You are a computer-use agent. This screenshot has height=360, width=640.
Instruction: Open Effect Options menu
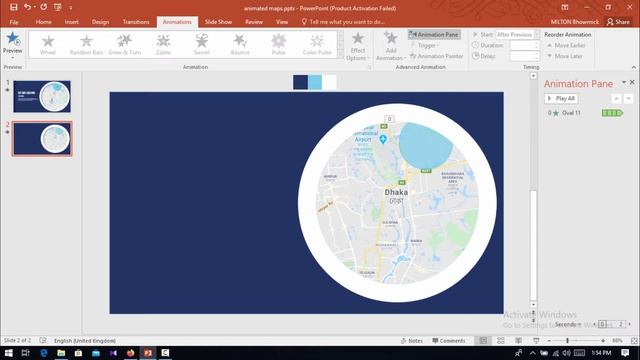click(x=358, y=47)
